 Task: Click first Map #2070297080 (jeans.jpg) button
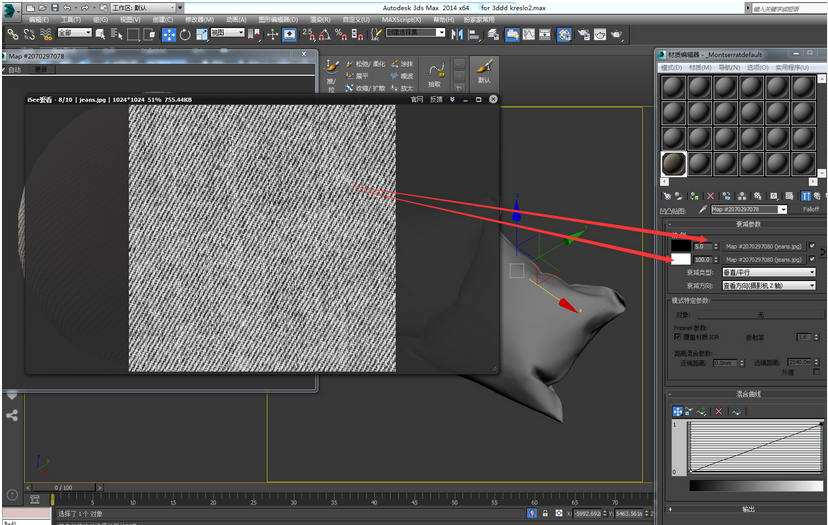click(x=763, y=246)
